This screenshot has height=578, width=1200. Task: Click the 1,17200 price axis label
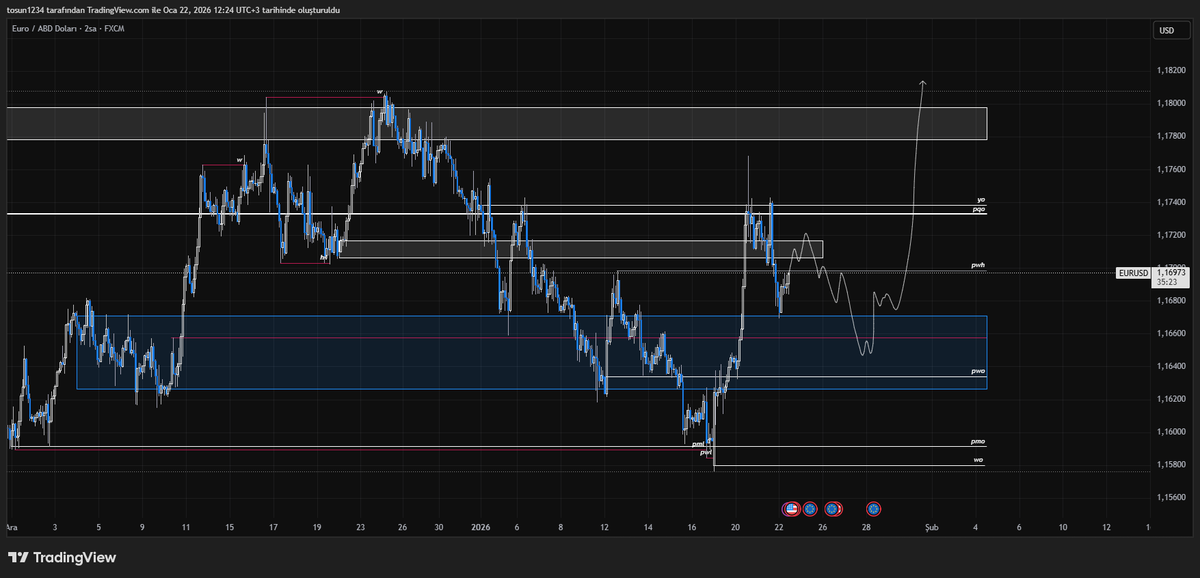tap(1171, 235)
